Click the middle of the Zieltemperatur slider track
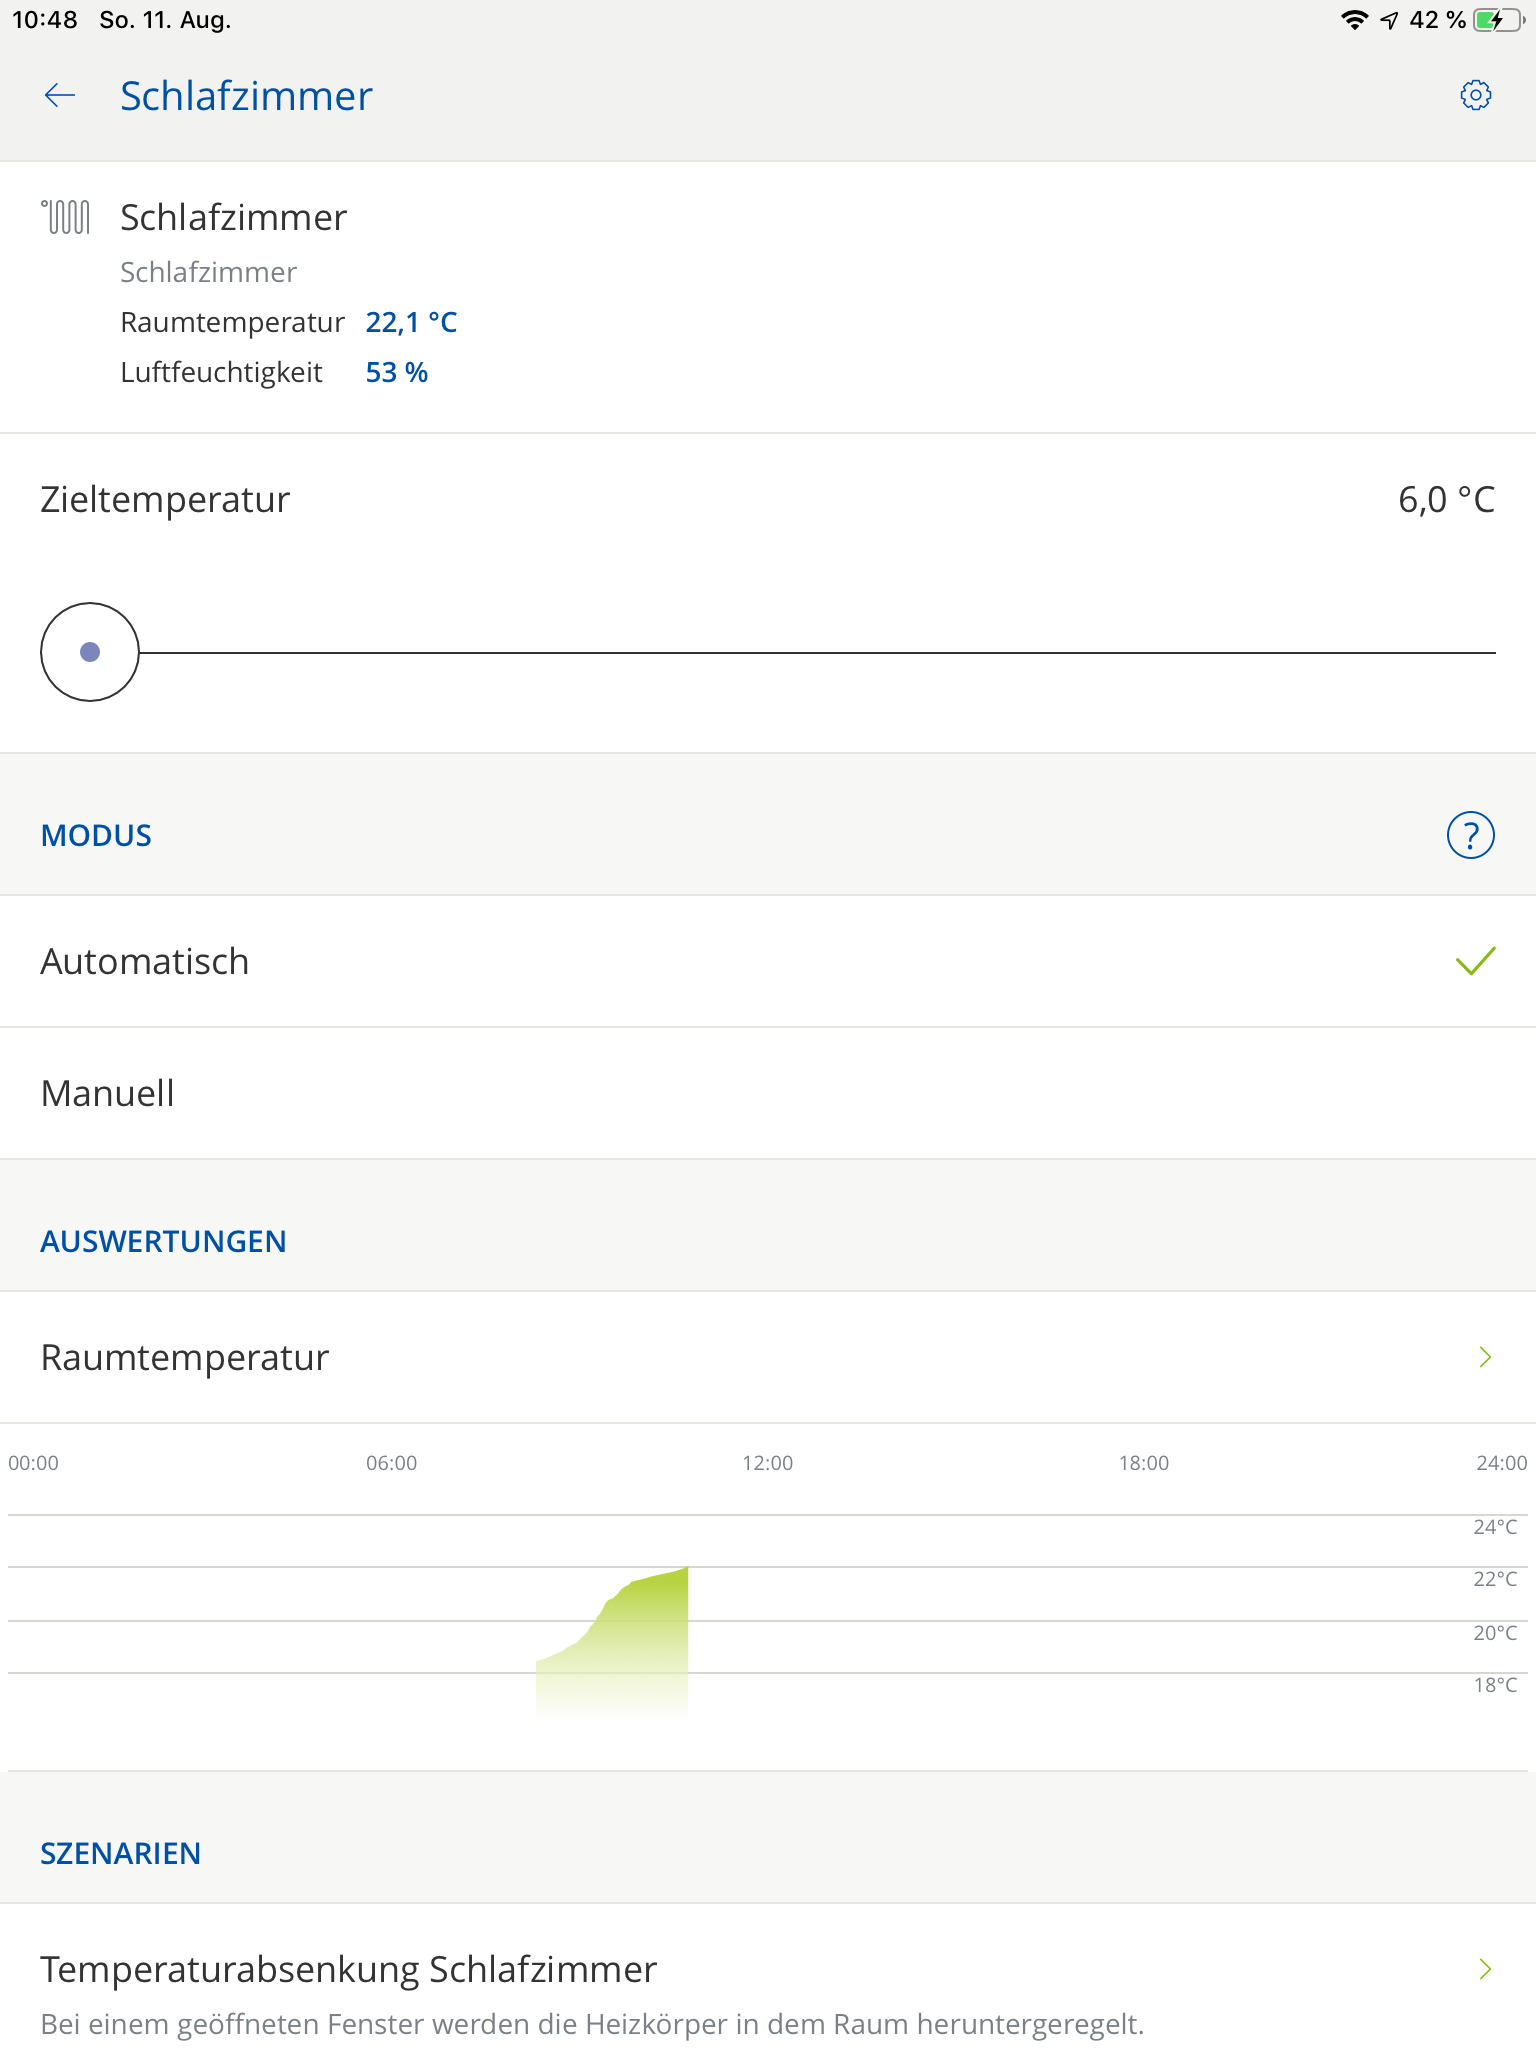Viewport: 1536px width, 2048px height. click(x=816, y=652)
